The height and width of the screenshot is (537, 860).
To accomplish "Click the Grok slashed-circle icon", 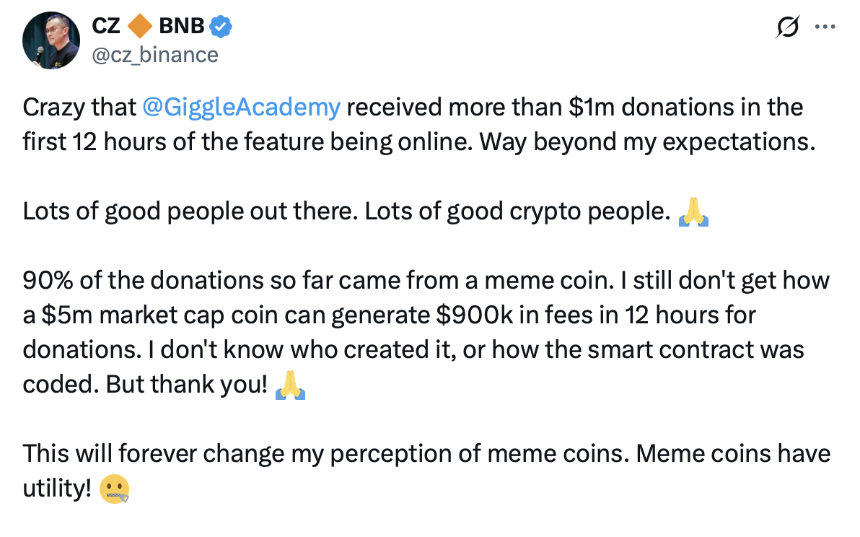I will click(787, 28).
